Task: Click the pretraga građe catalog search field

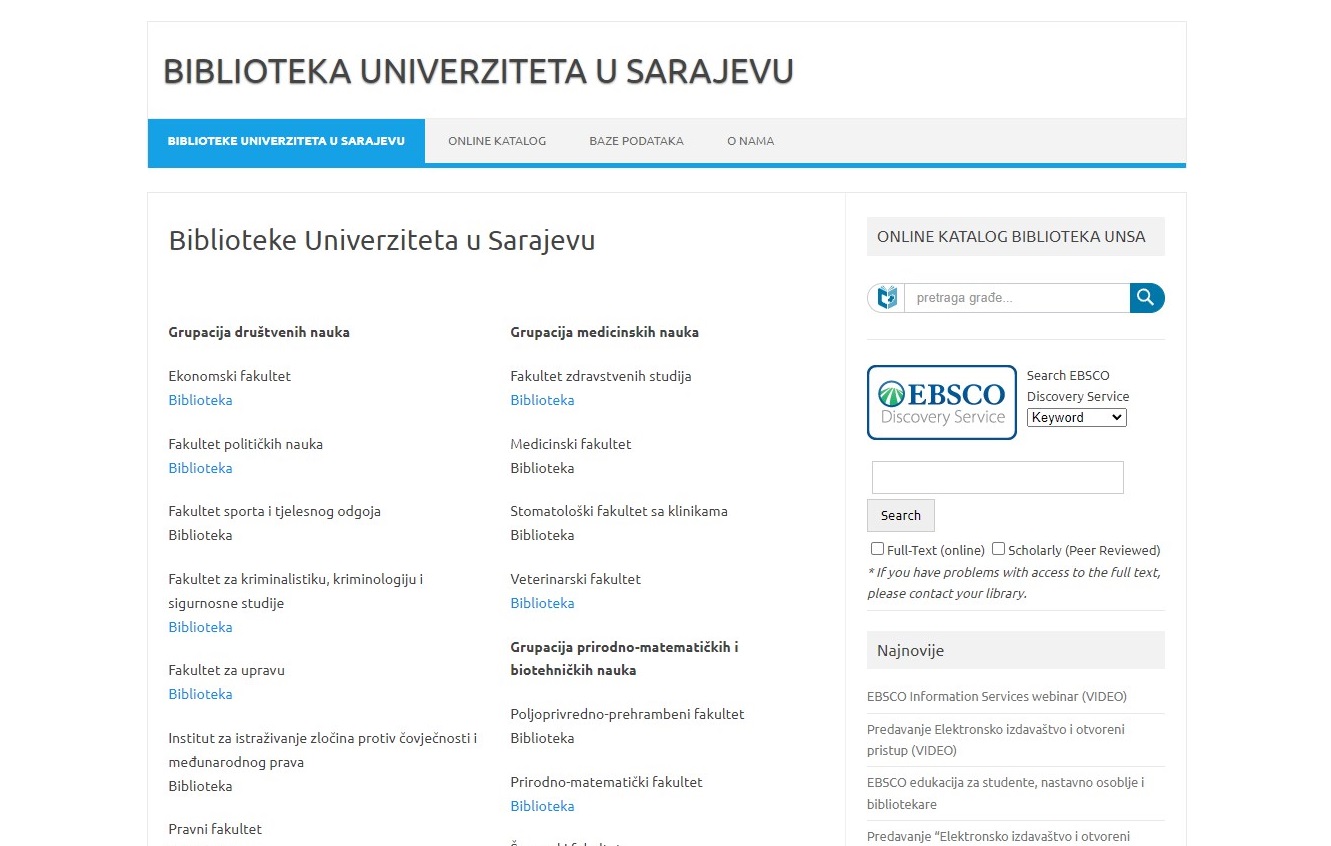Action: [1016, 298]
